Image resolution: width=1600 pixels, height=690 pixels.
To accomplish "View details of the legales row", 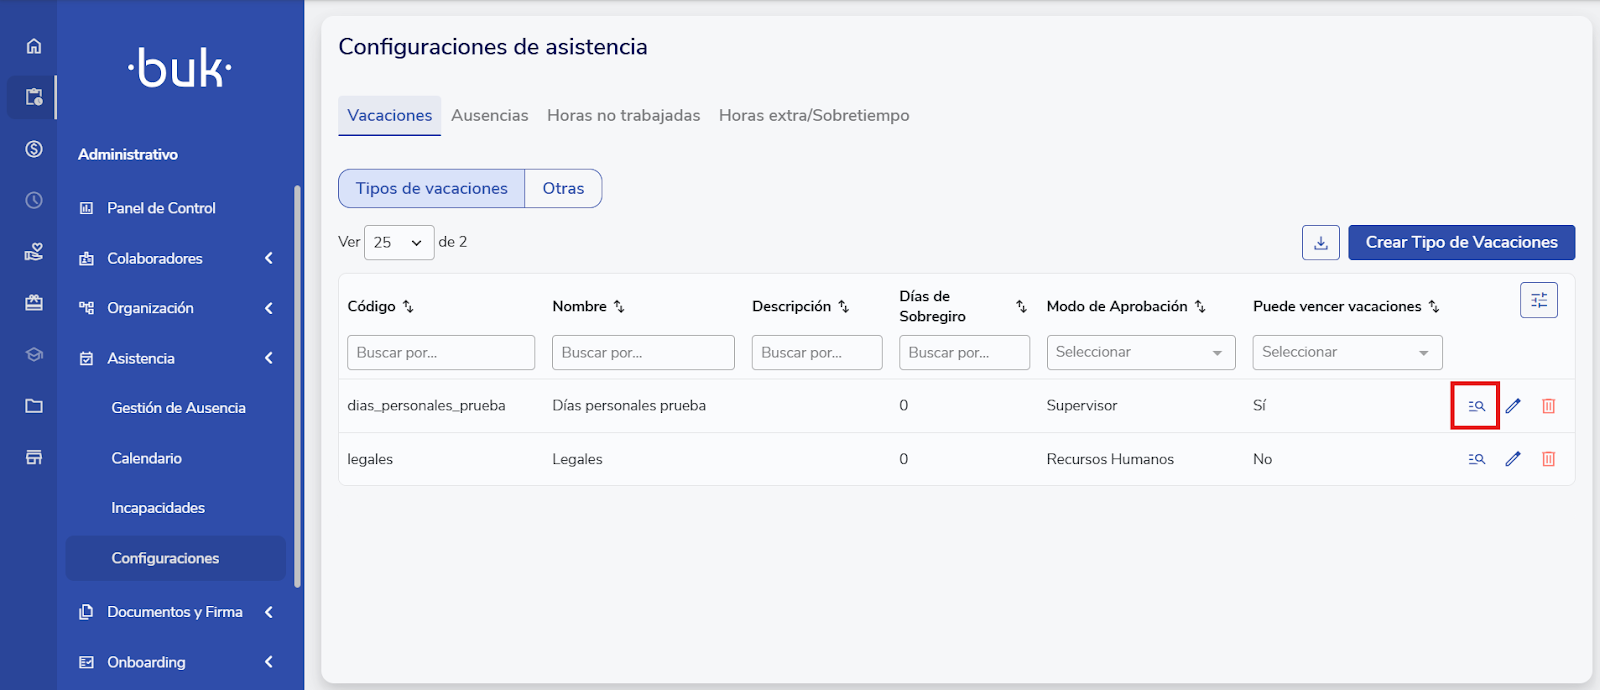I will [1476, 459].
